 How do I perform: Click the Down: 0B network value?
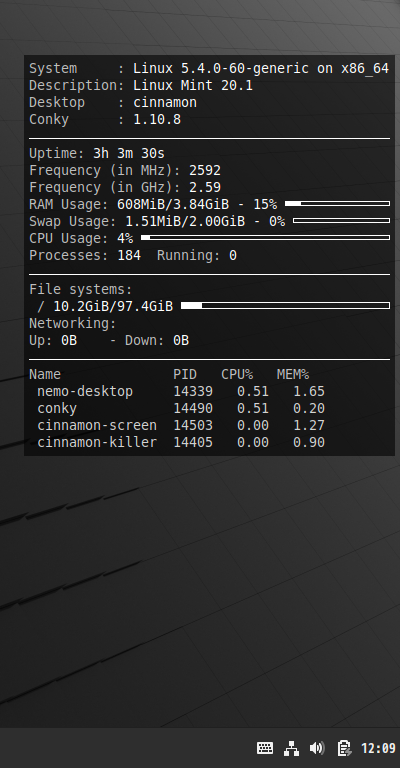[157, 340]
